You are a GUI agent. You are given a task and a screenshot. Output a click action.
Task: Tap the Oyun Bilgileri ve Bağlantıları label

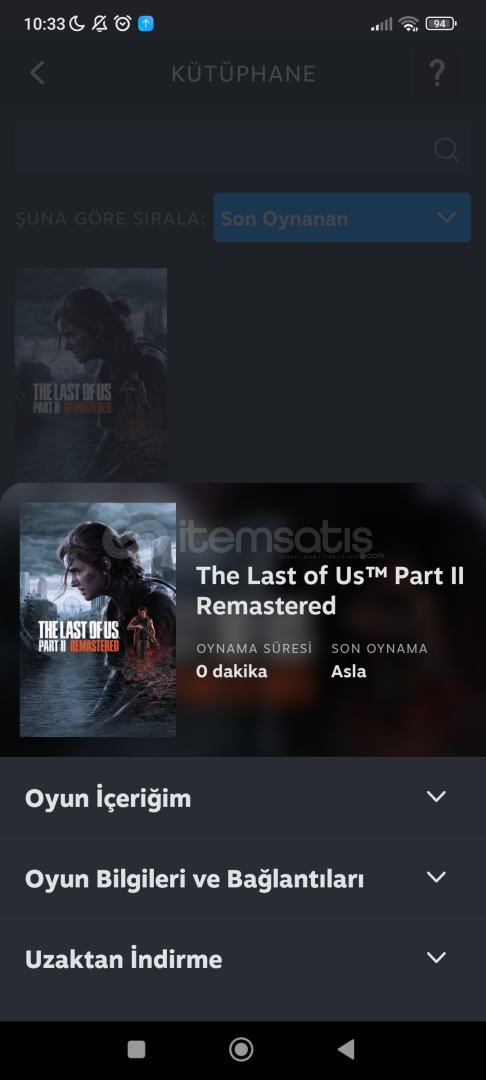(x=194, y=879)
